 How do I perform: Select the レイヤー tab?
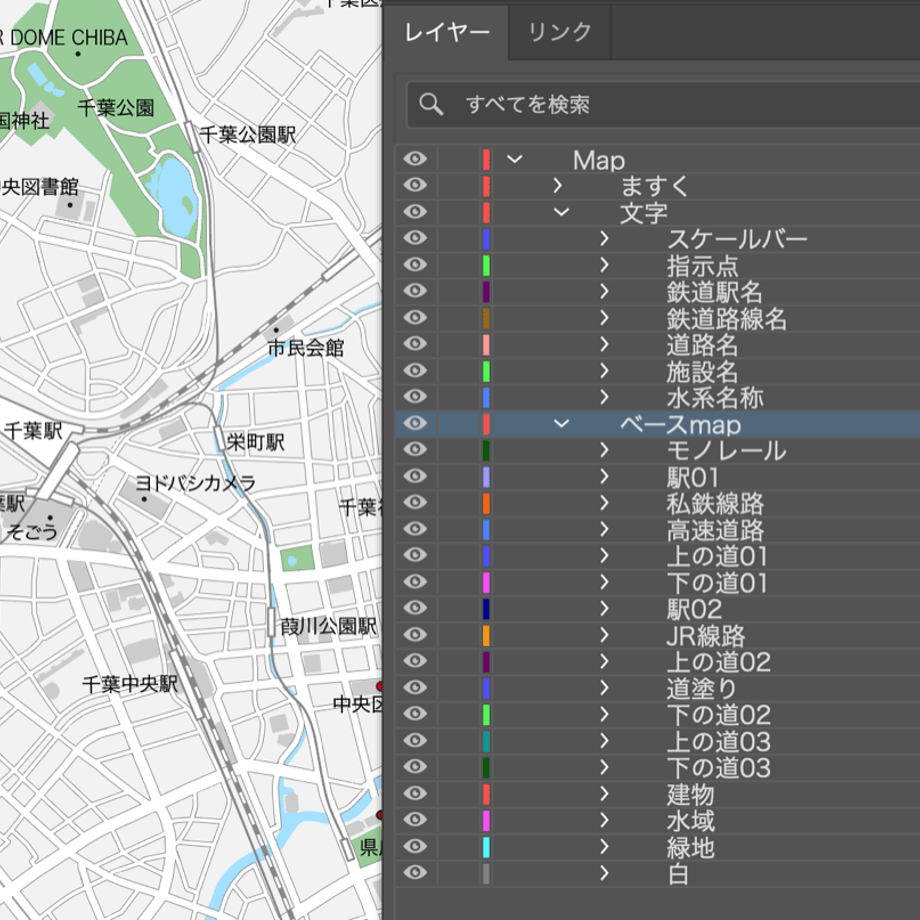click(x=447, y=32)
